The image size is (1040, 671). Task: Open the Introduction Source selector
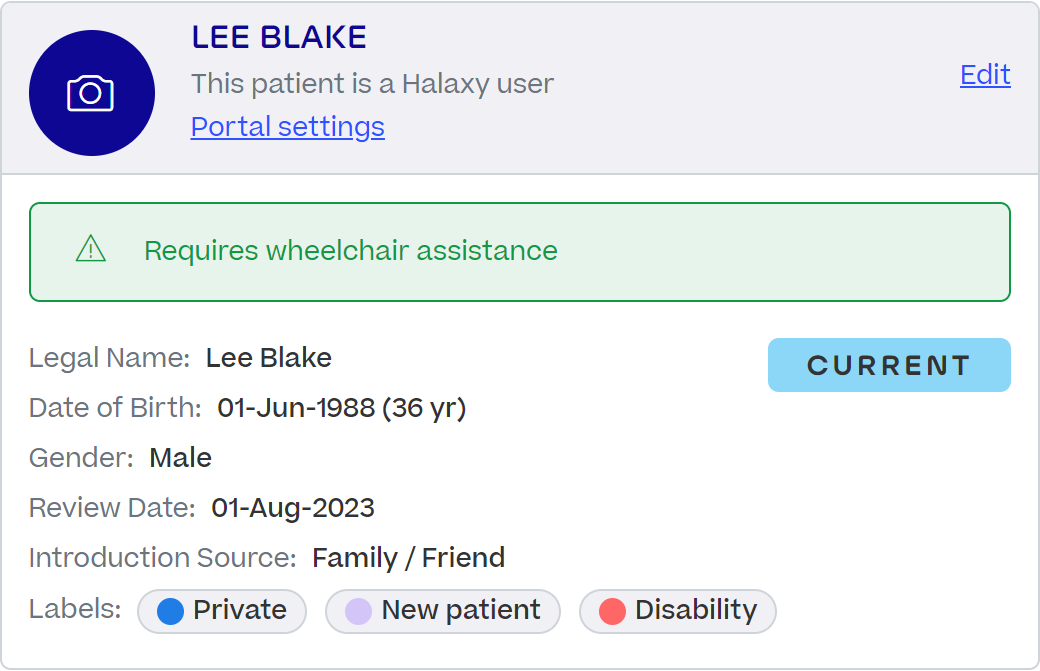tap(408, 557)
